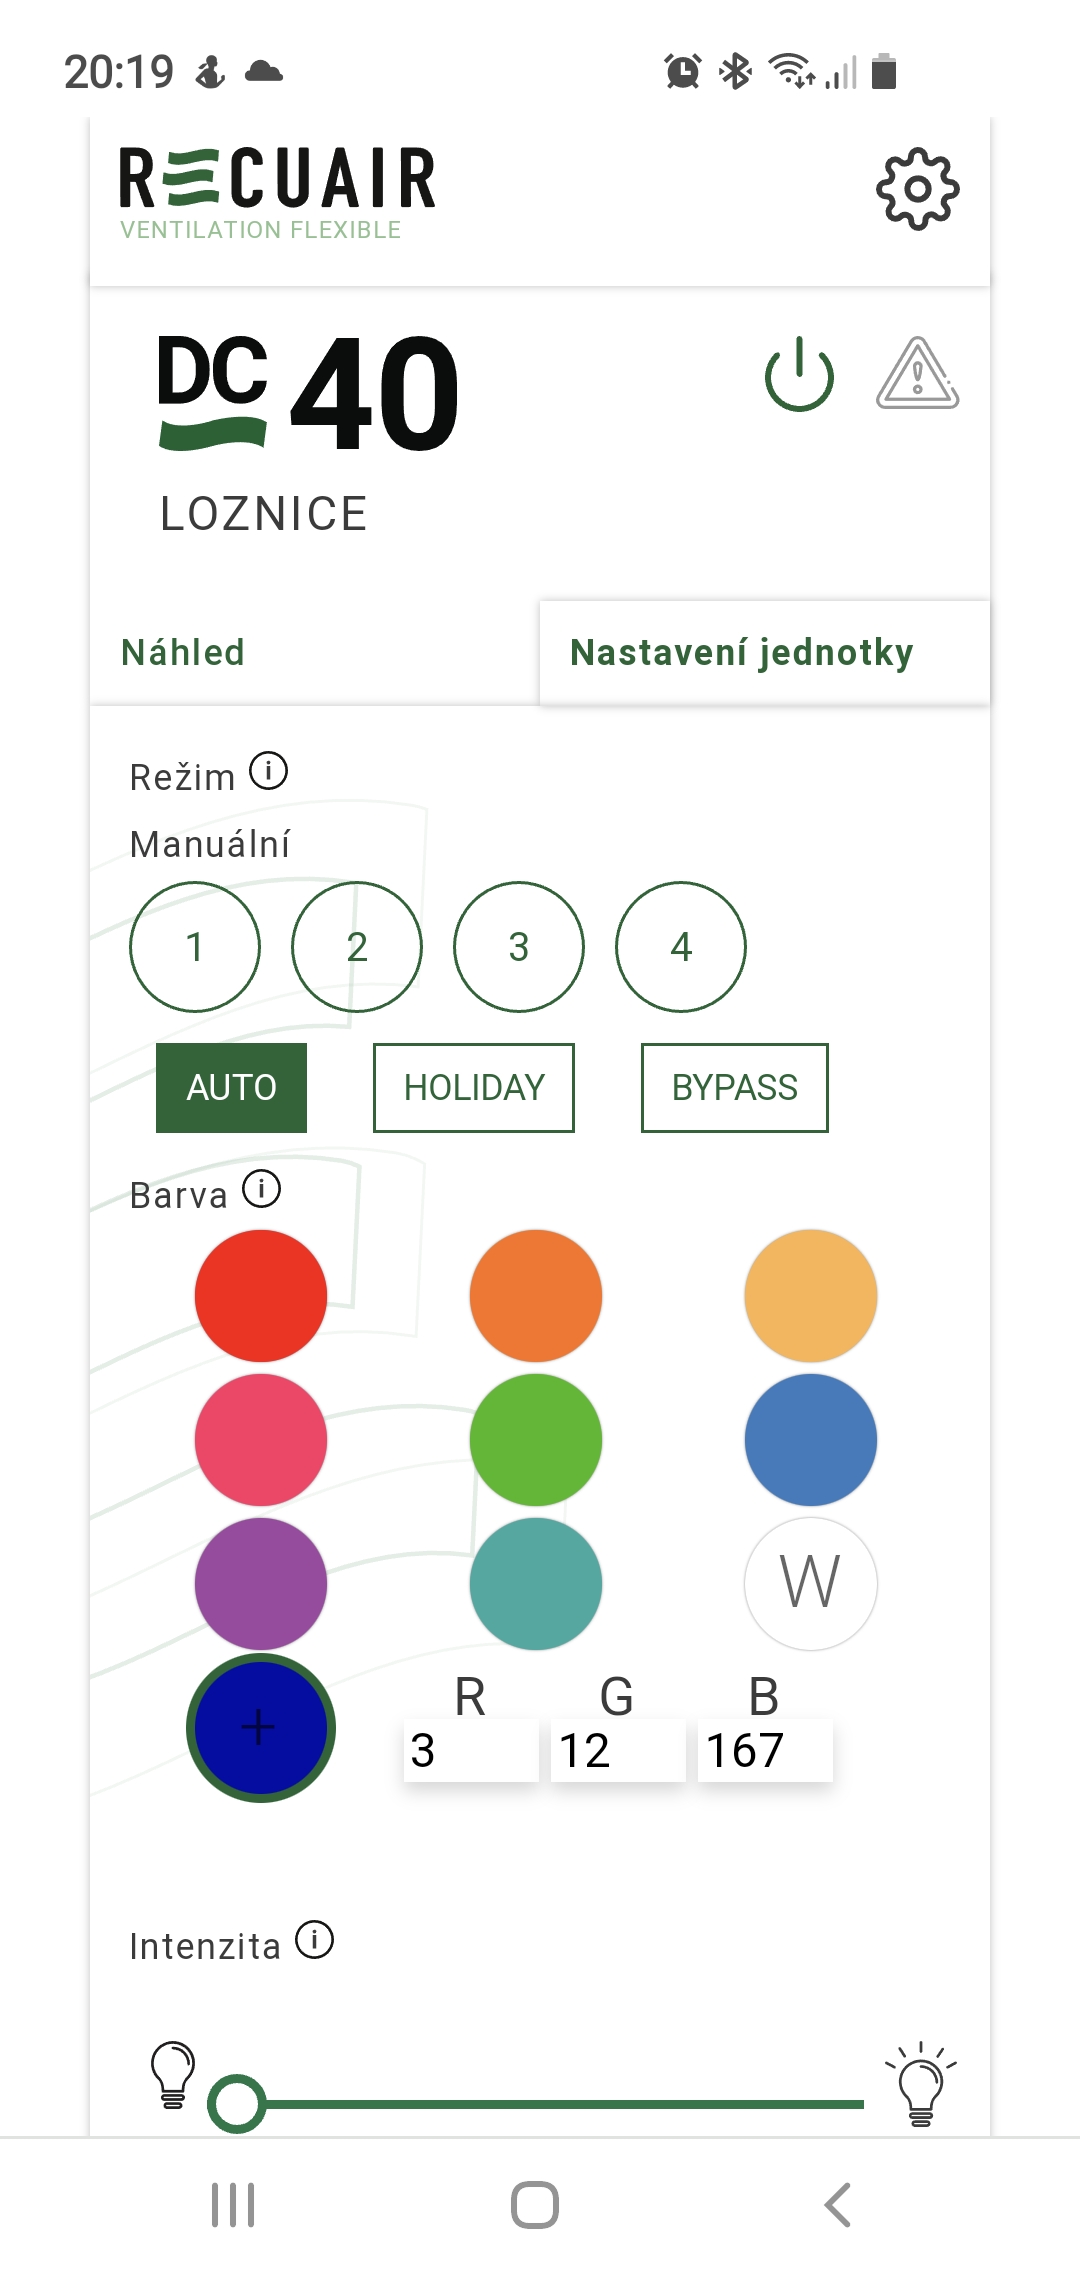Tap the custom color plus button
This screenshot has width=1080, height=2280.
tap(260, 1727)
